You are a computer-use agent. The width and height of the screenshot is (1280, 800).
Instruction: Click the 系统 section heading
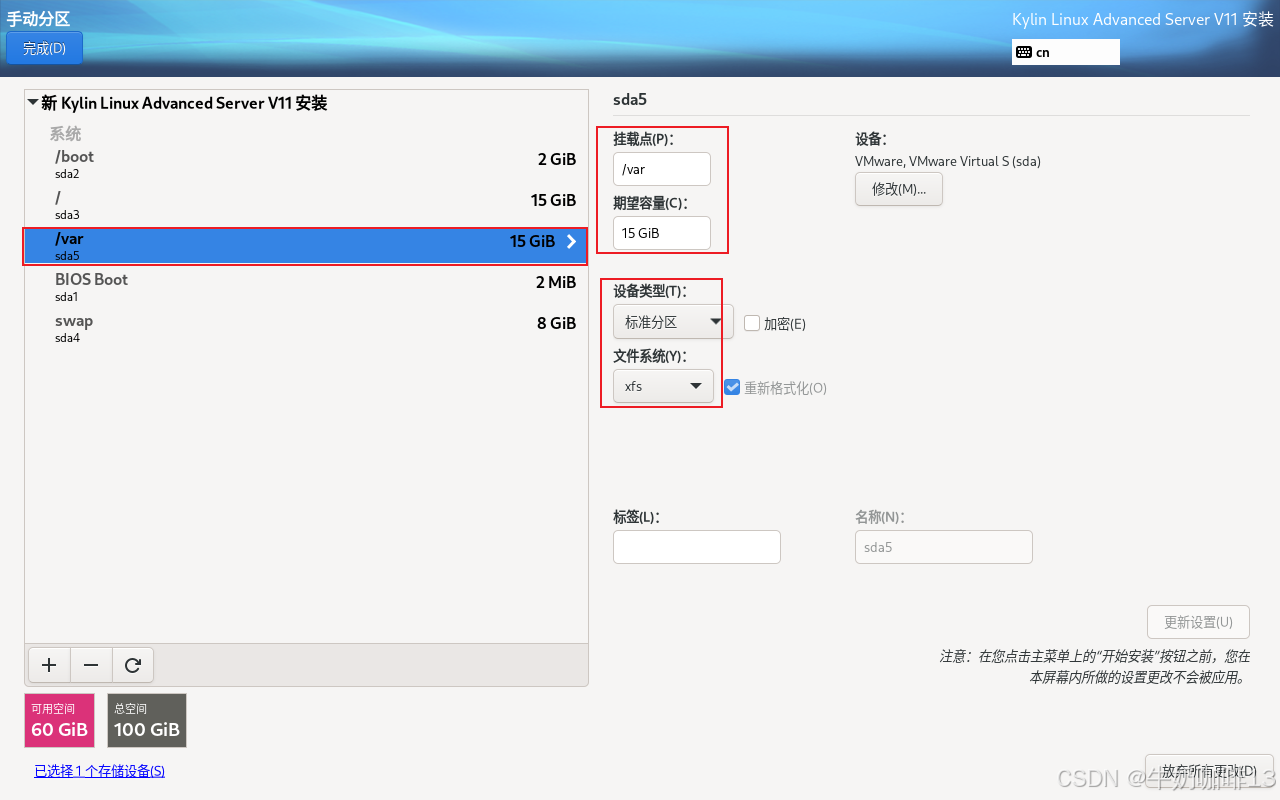[66, 134]
